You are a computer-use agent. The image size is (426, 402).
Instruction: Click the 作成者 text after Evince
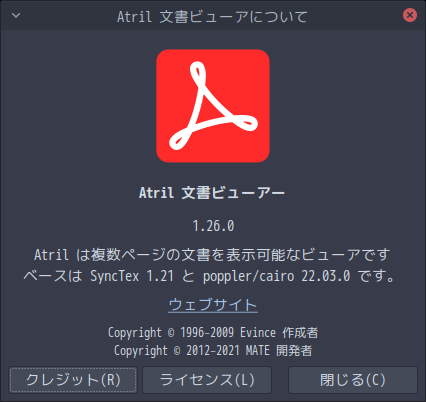300,333
